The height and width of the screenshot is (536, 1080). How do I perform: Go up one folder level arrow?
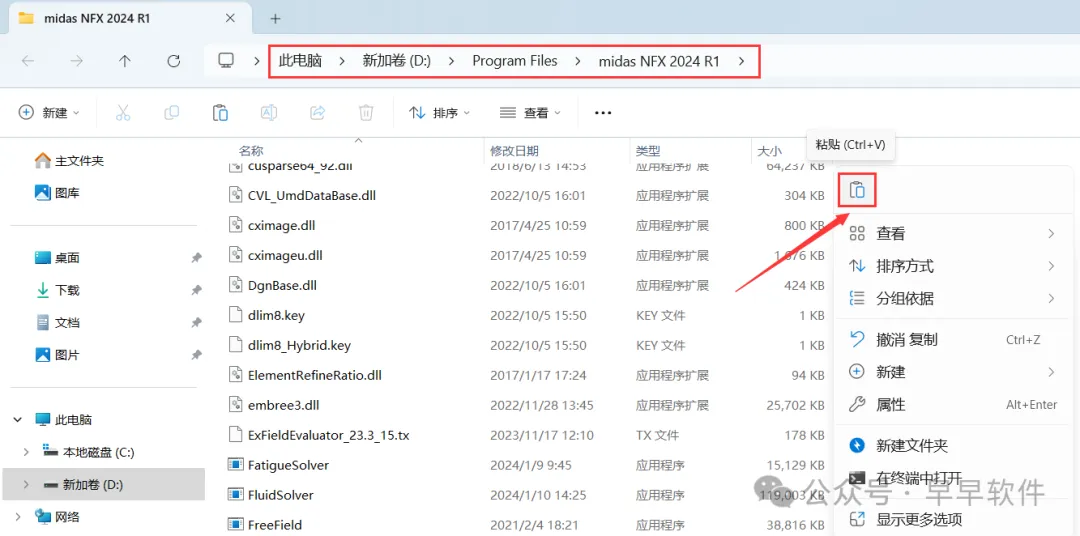pyautogui.click(x=125, y=61)
